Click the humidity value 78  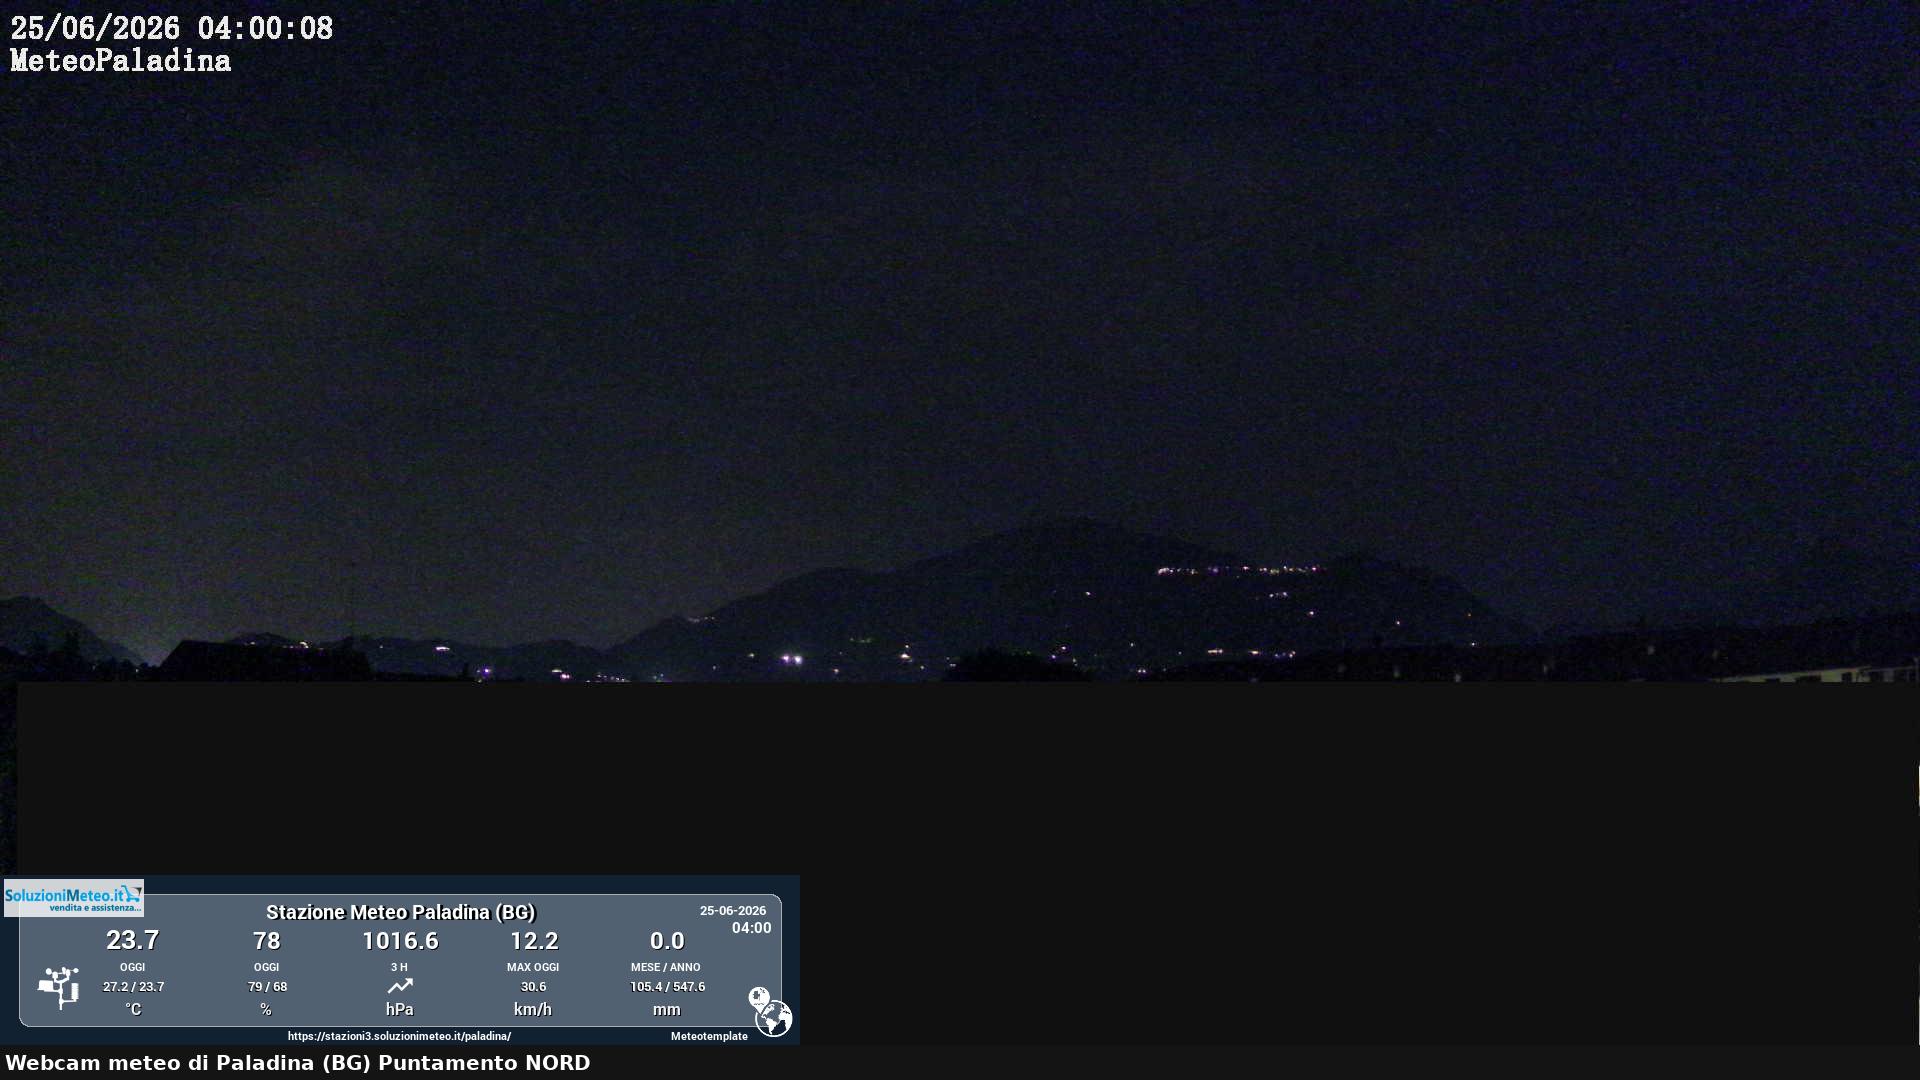coord(267,941)
